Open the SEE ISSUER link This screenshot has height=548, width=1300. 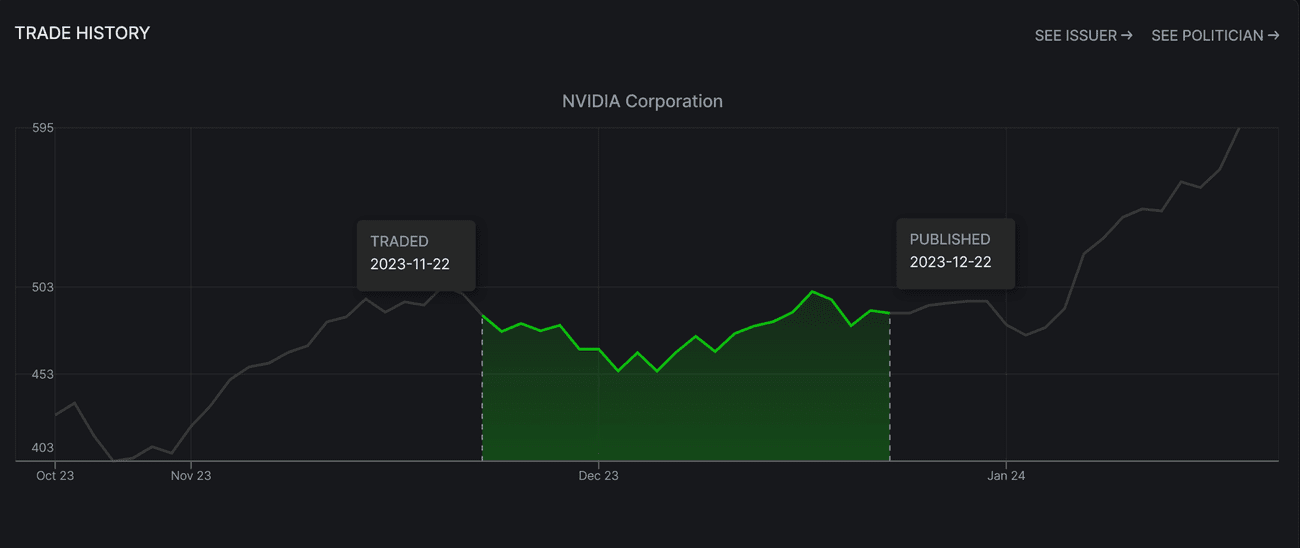1083,36
